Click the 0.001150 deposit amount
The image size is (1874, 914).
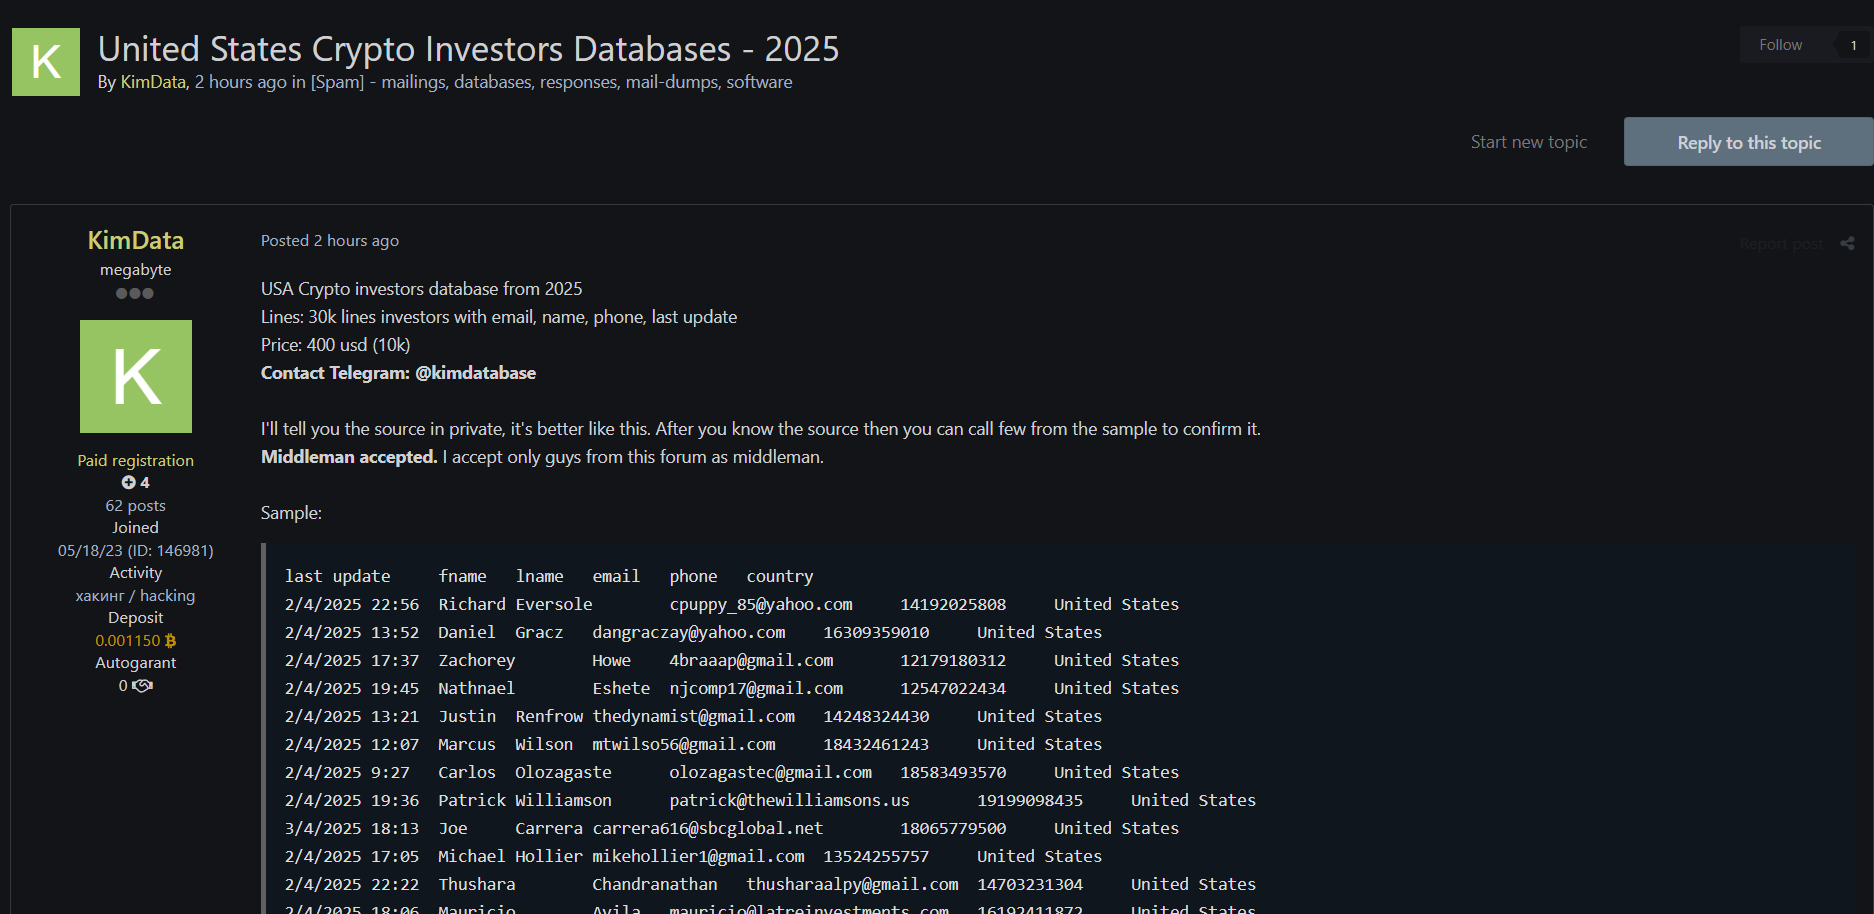(x=127, y=641)
